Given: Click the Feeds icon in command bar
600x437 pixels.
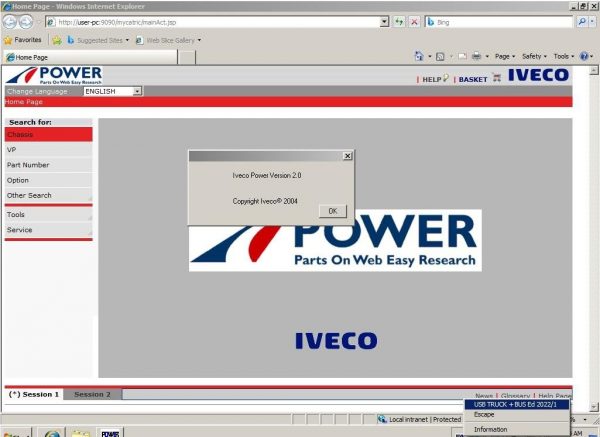Looking at the screenshot, I should [440, 57].
